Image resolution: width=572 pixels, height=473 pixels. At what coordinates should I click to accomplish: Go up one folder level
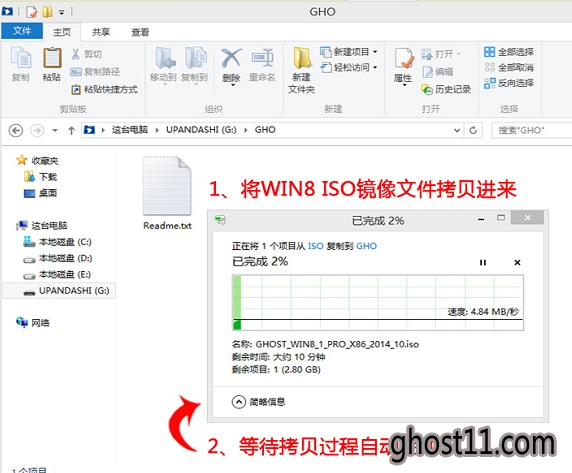tap(72, 130)
